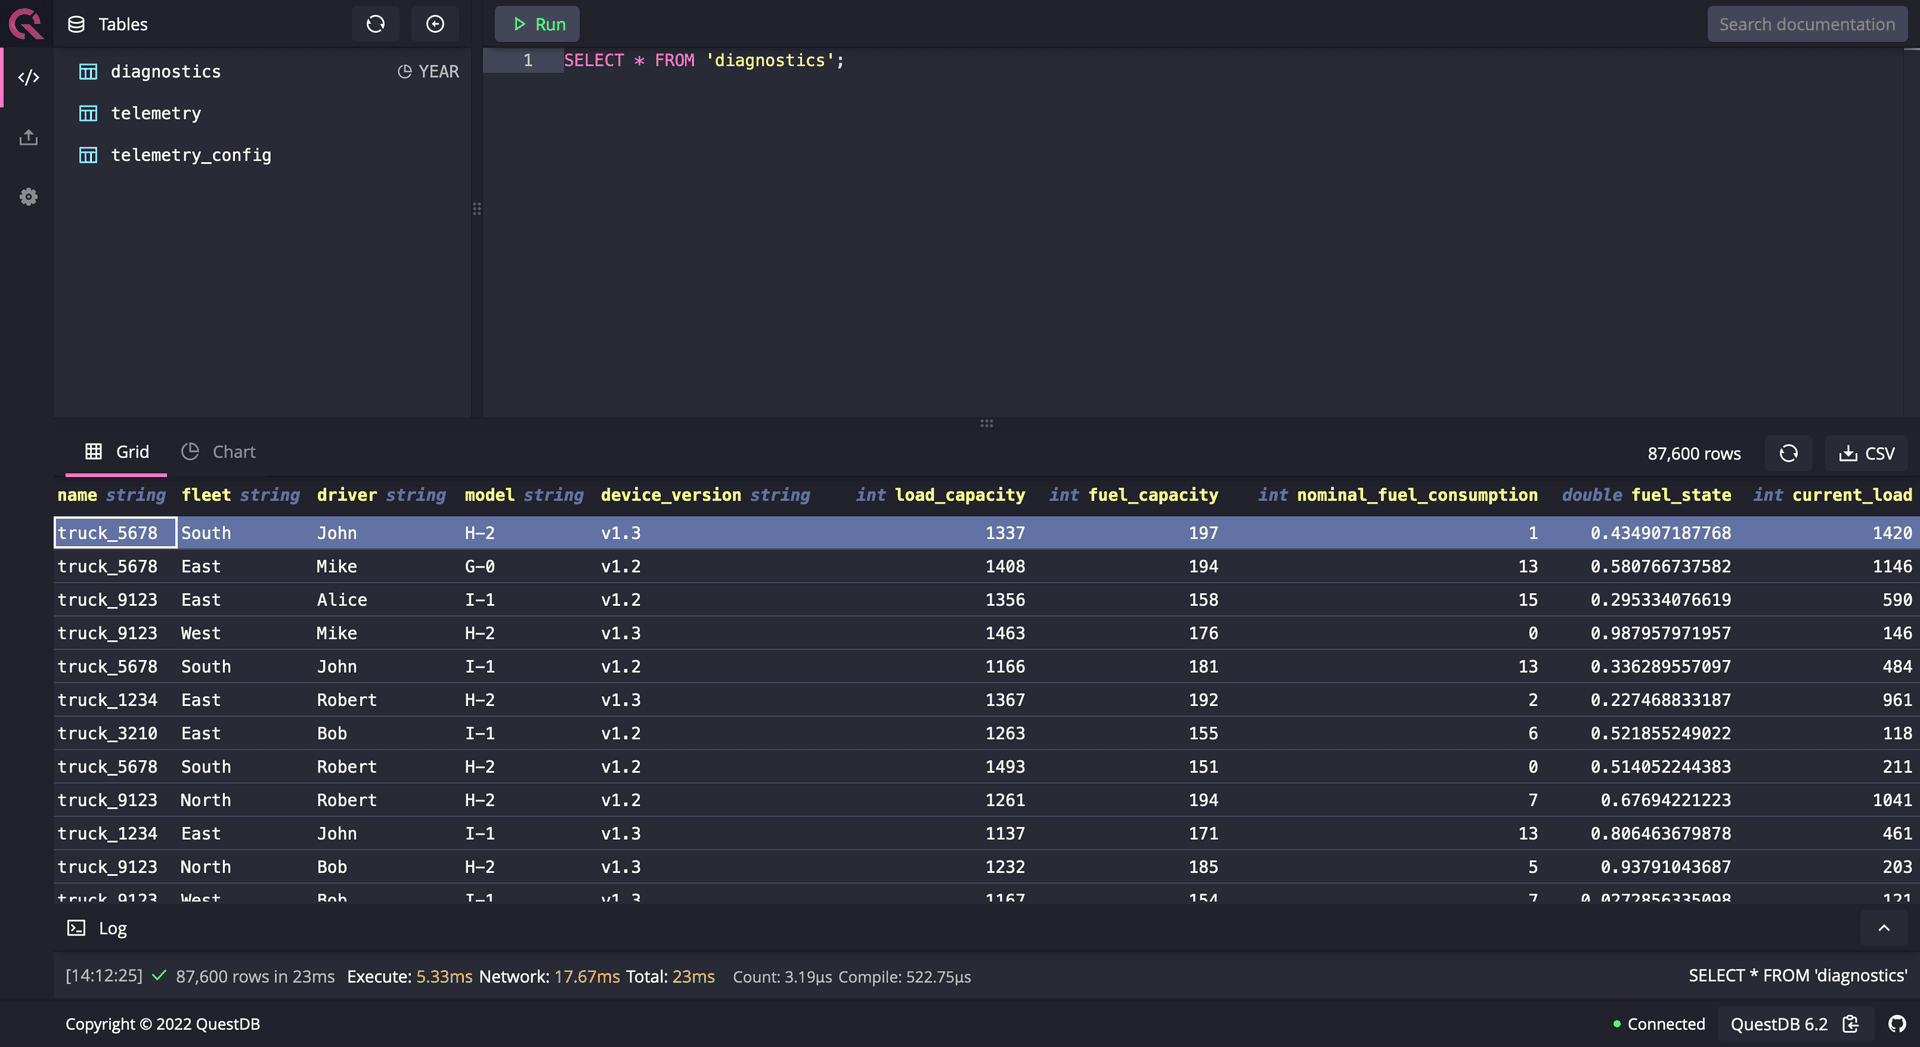Open the import upload sidebar icon

click(x=28, y=137)
